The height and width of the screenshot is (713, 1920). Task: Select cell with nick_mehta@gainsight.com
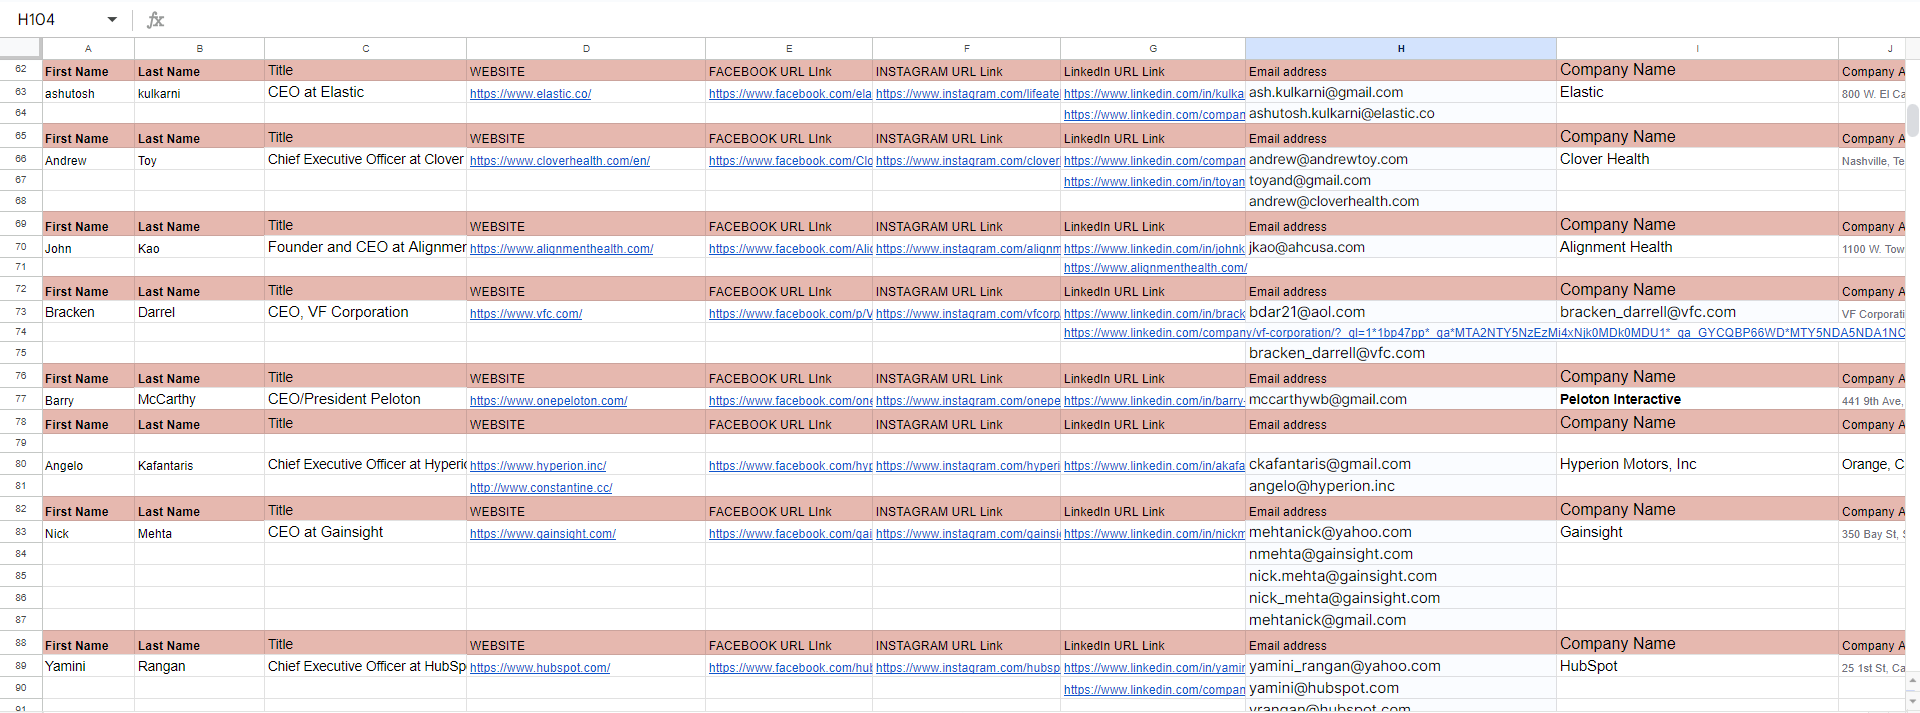1400,598
